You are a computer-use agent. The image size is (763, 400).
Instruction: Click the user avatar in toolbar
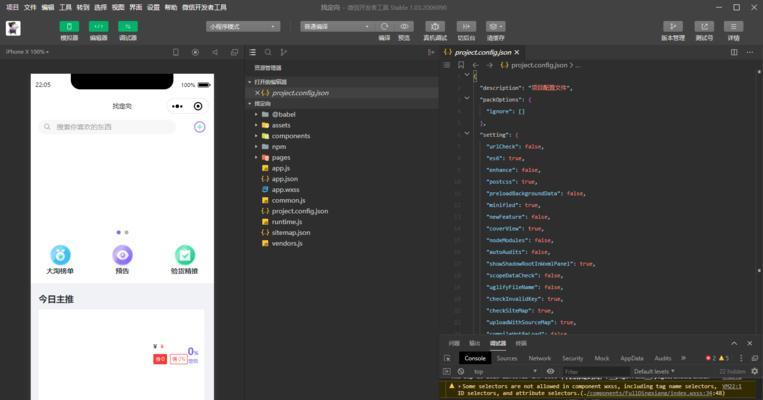(x=13, y=28)
